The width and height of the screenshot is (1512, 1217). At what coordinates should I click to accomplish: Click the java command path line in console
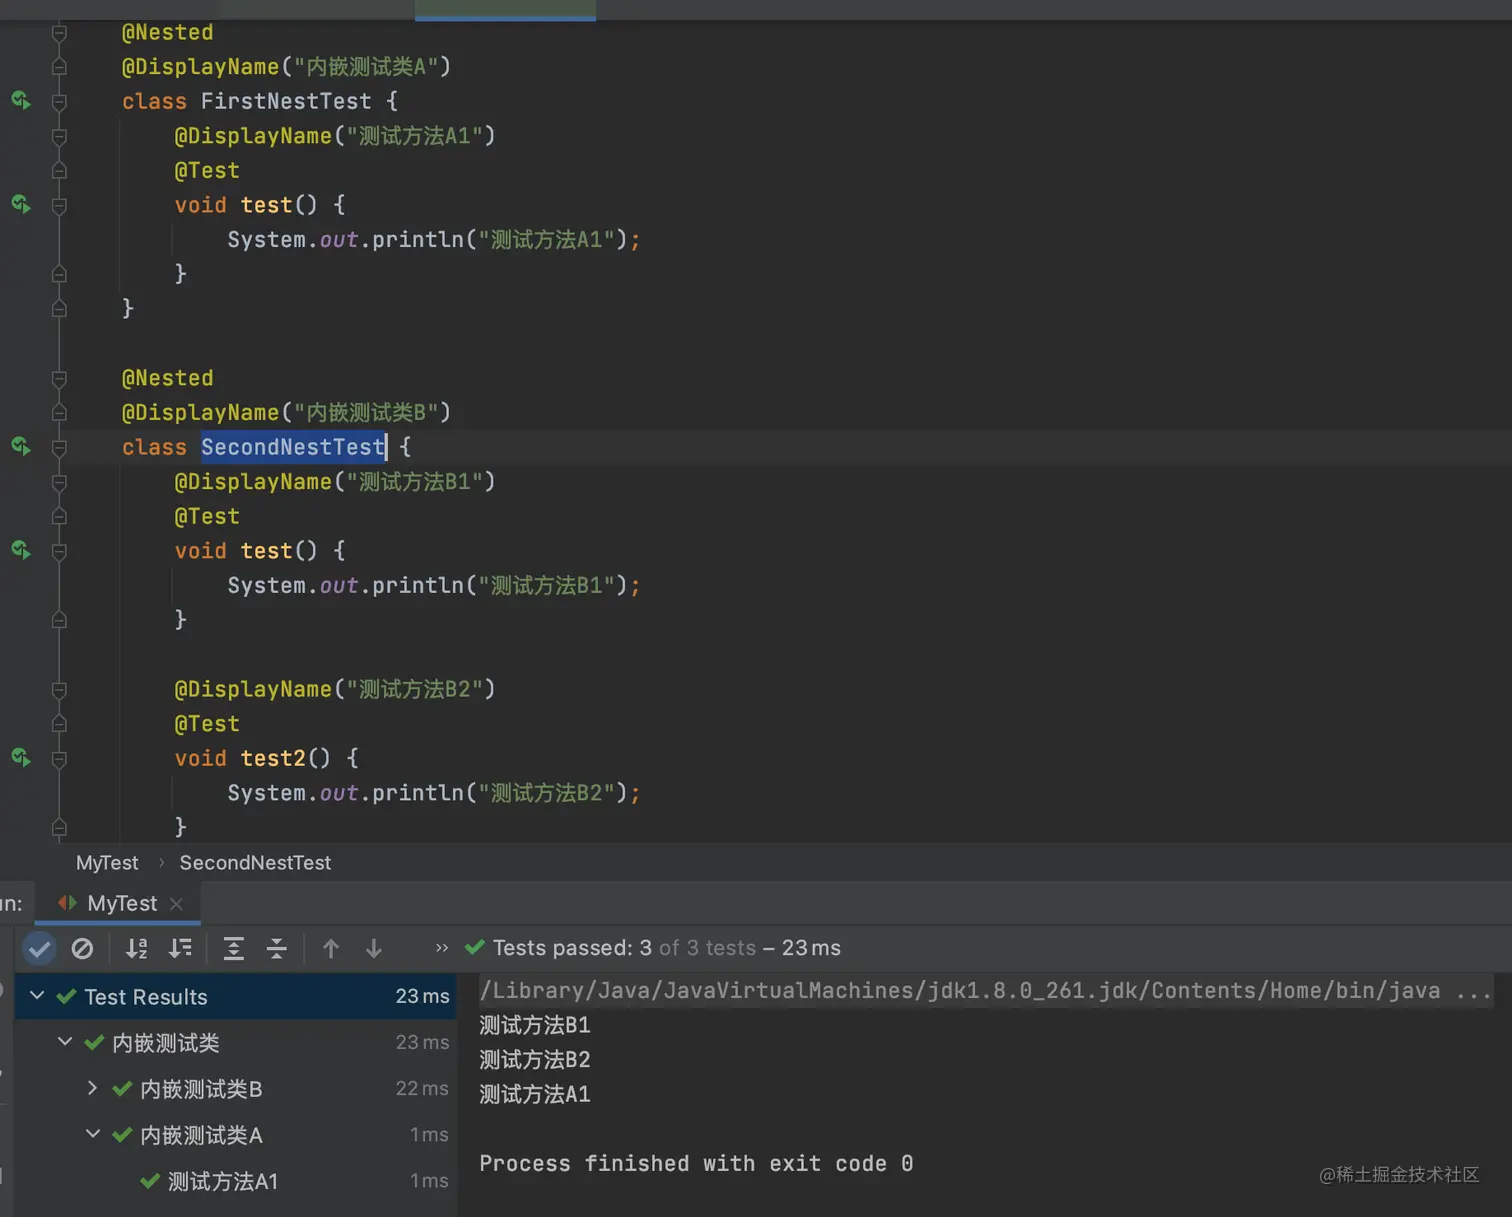985,990
